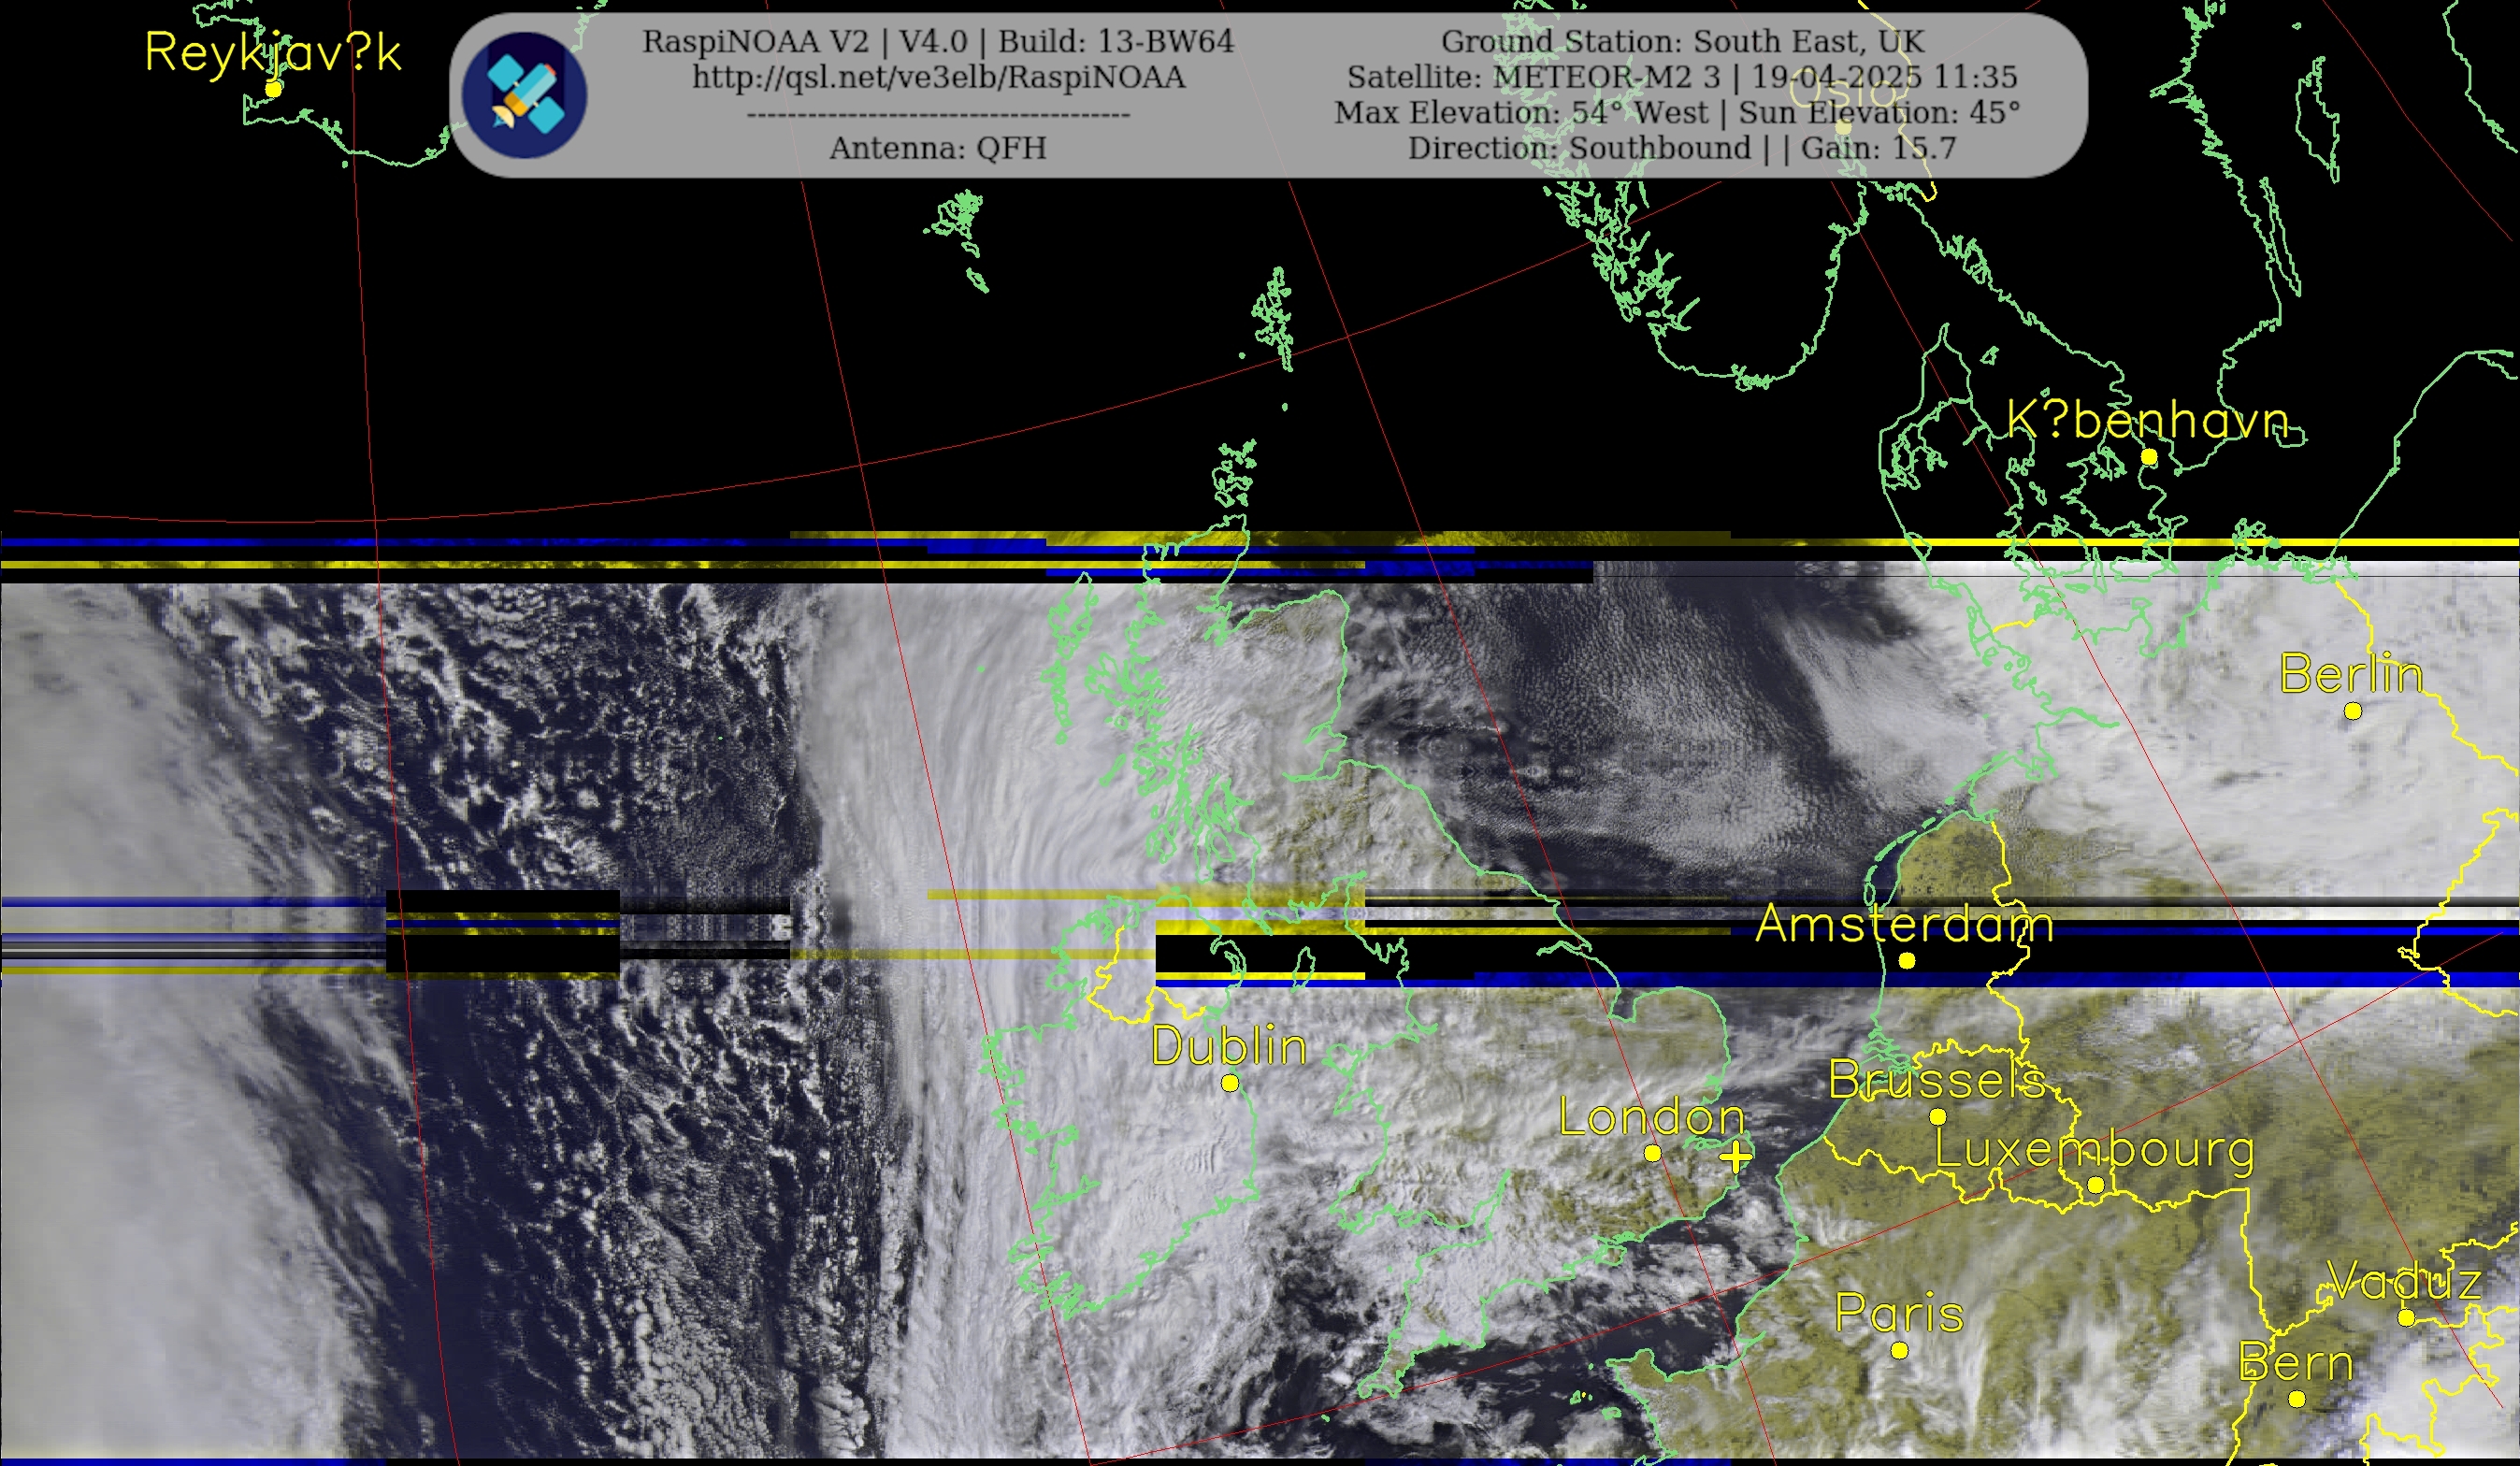Click the Reykjav?k map label
The height and width of the screenshot is (1466, 2520).
point(273,53)
